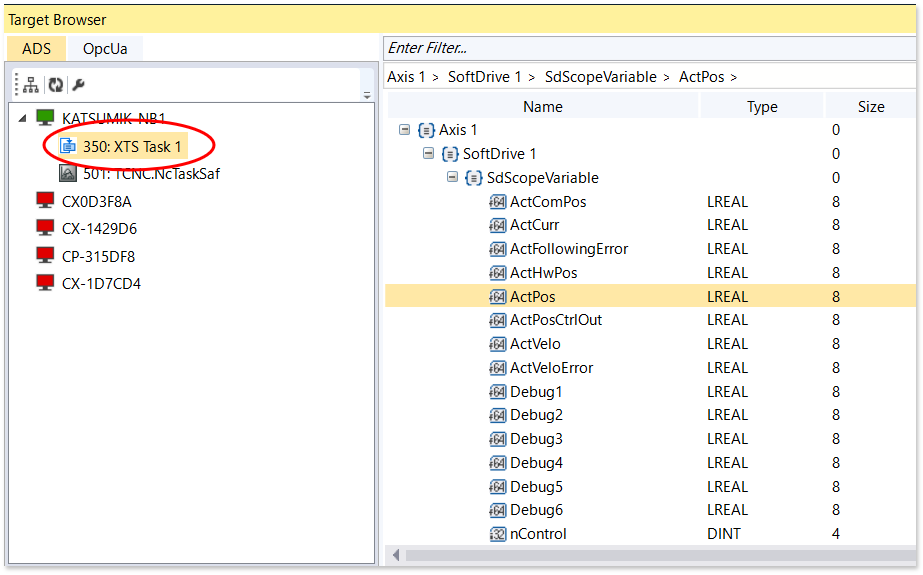
Task: Click Axis 1 in the breadcrumb
Action: click(406, 77)
